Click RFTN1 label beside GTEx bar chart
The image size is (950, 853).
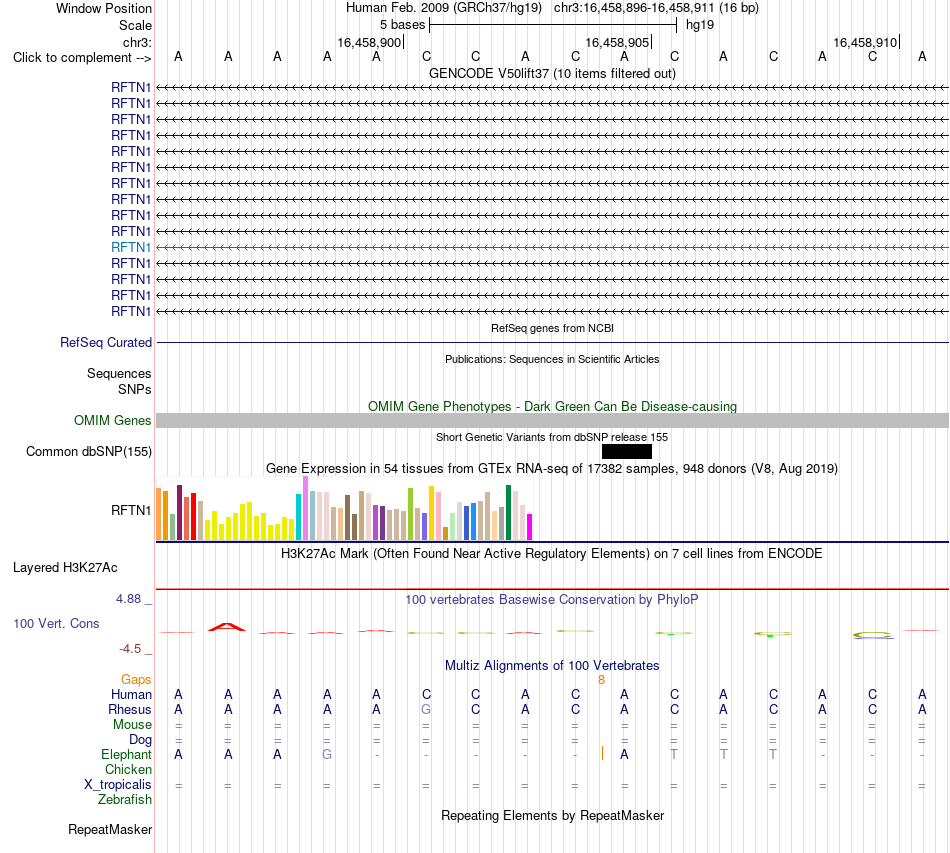pos(131,510)
